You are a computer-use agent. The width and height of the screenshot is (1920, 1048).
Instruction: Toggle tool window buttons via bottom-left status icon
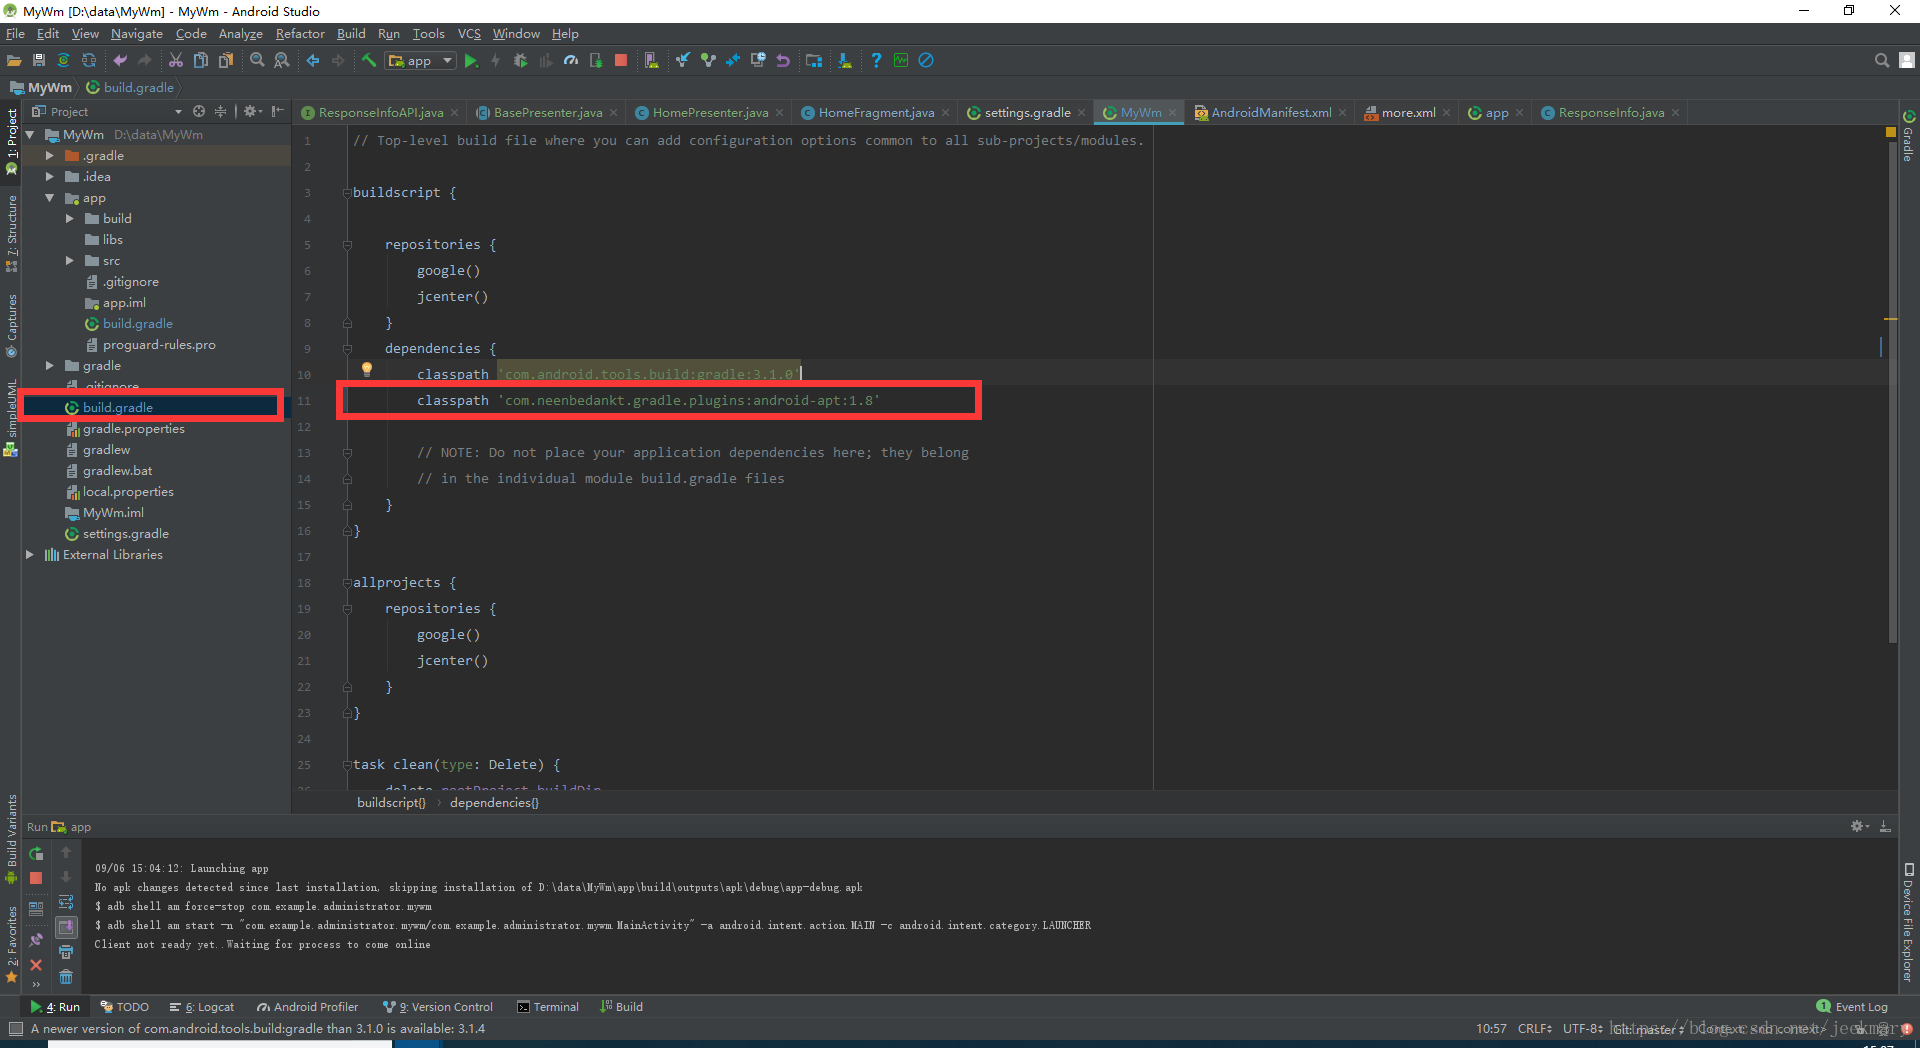tap(15, 1029)
